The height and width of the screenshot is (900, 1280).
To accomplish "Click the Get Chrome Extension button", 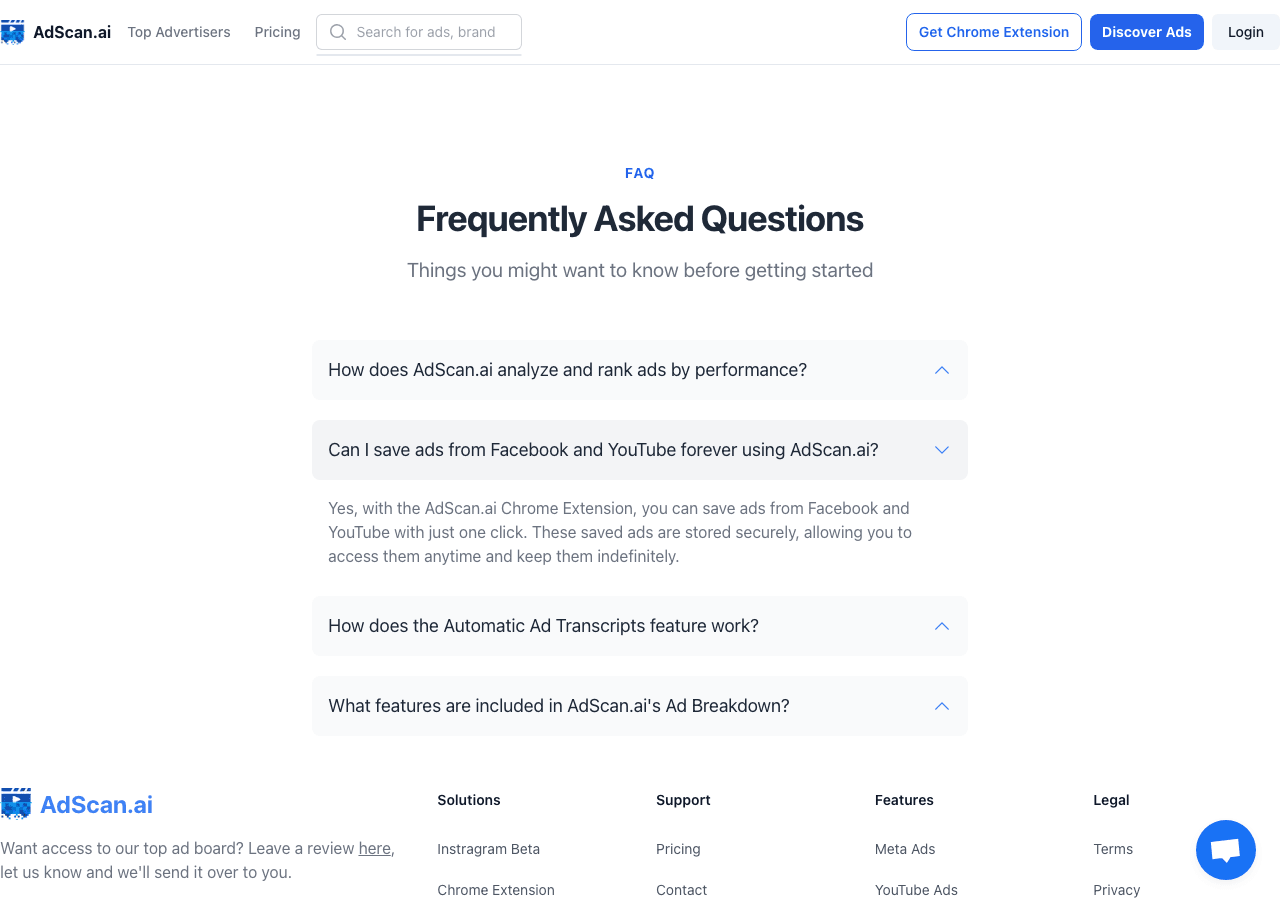I will (994, 32).
